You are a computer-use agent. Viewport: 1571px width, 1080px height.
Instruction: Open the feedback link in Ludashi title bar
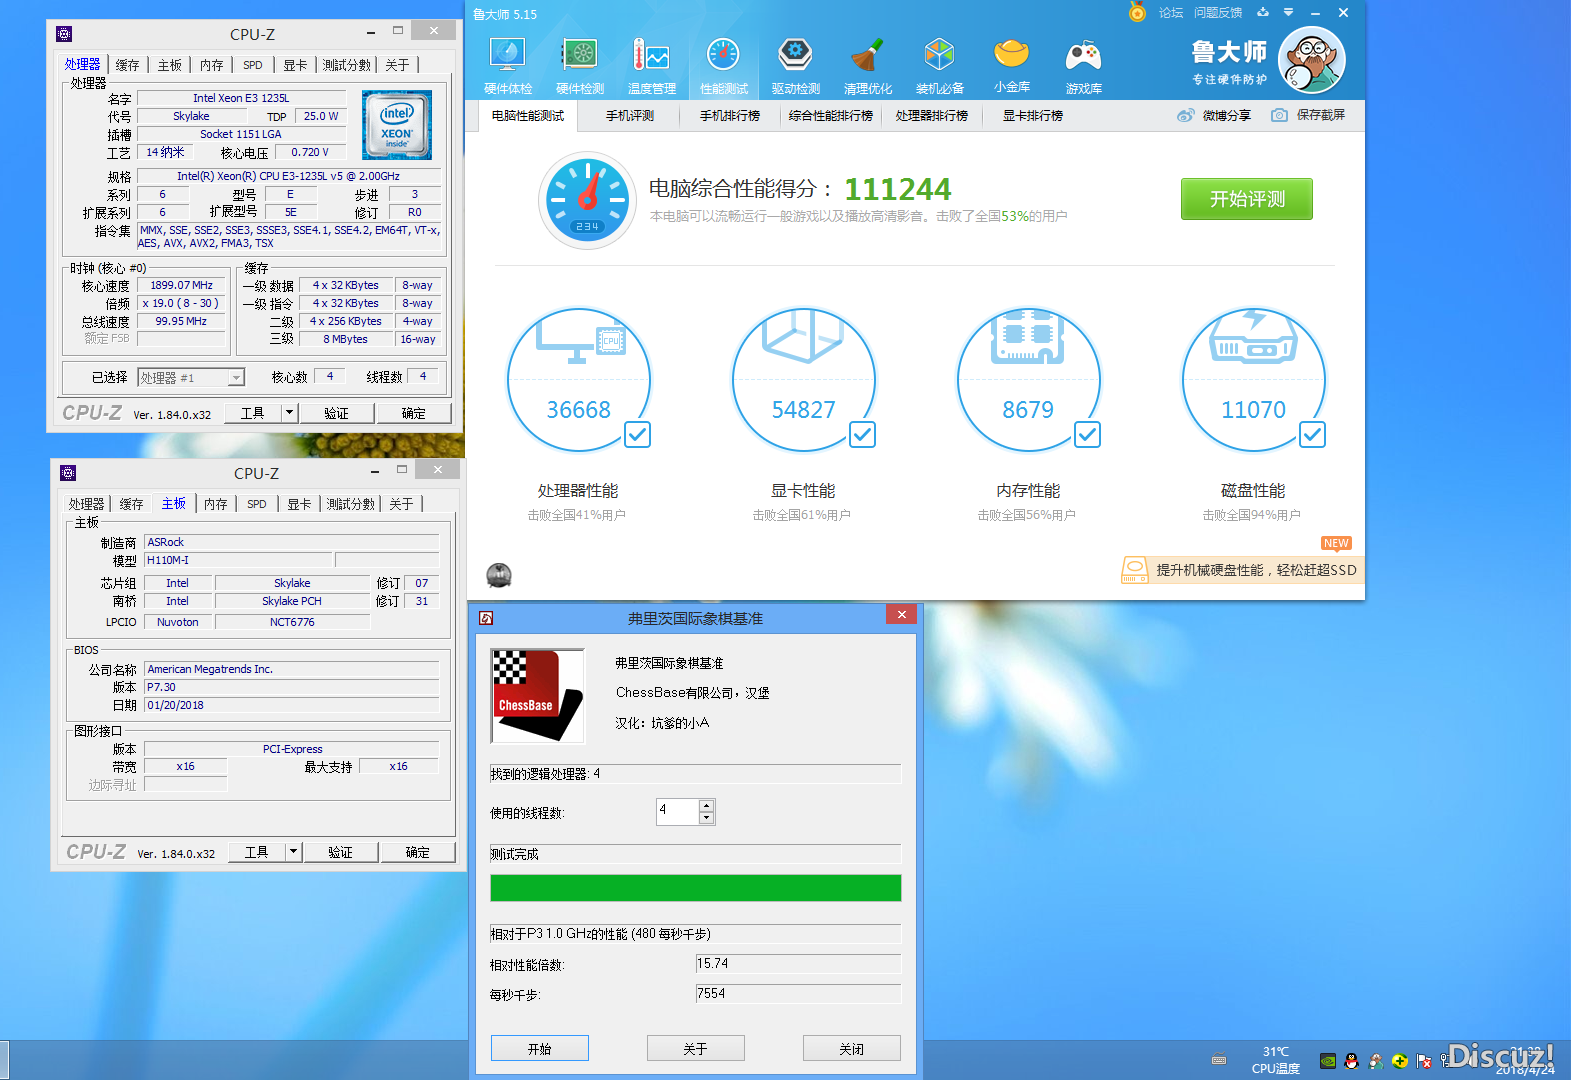pos(1218,13)
